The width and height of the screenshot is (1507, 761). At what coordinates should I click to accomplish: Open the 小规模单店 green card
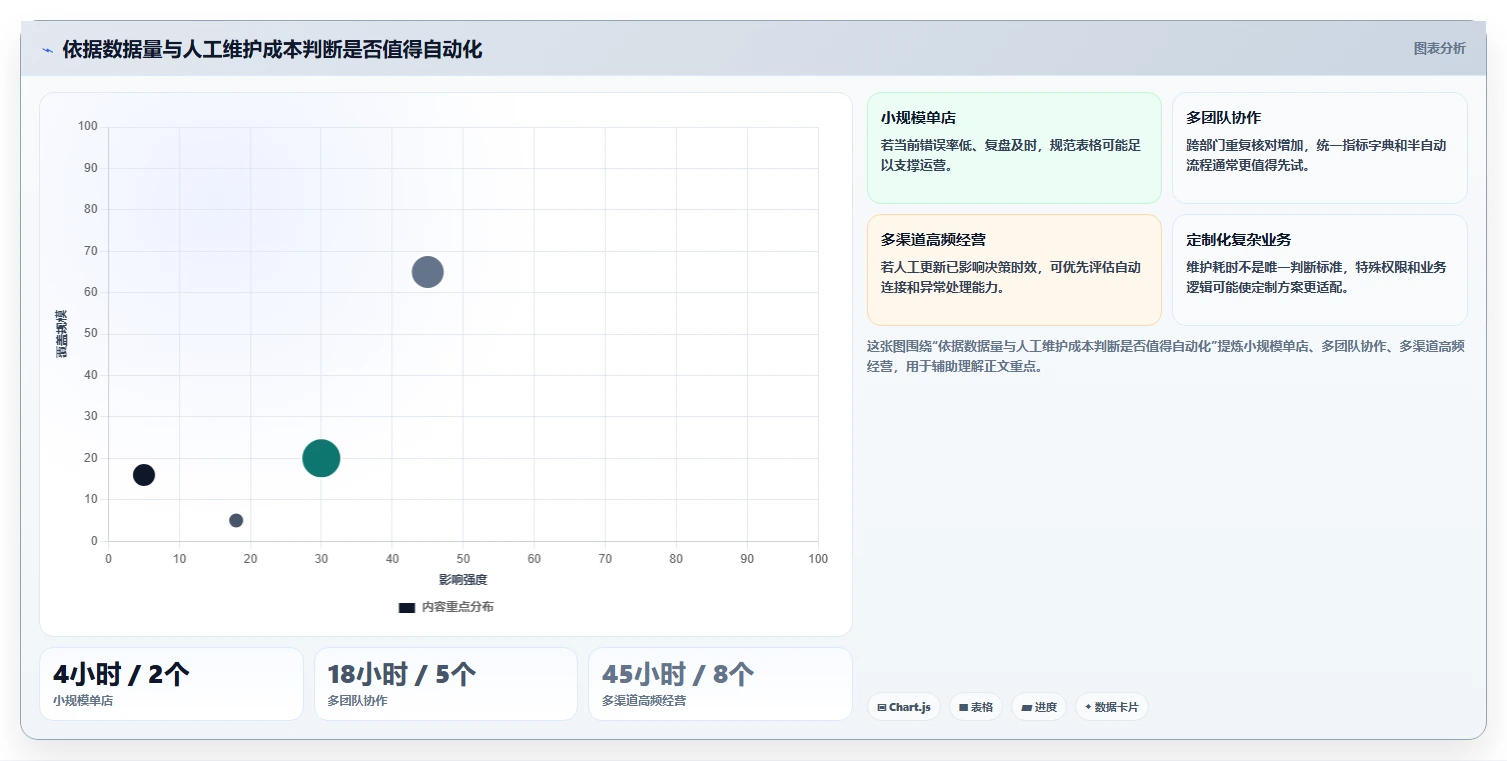click(1014, 148)
